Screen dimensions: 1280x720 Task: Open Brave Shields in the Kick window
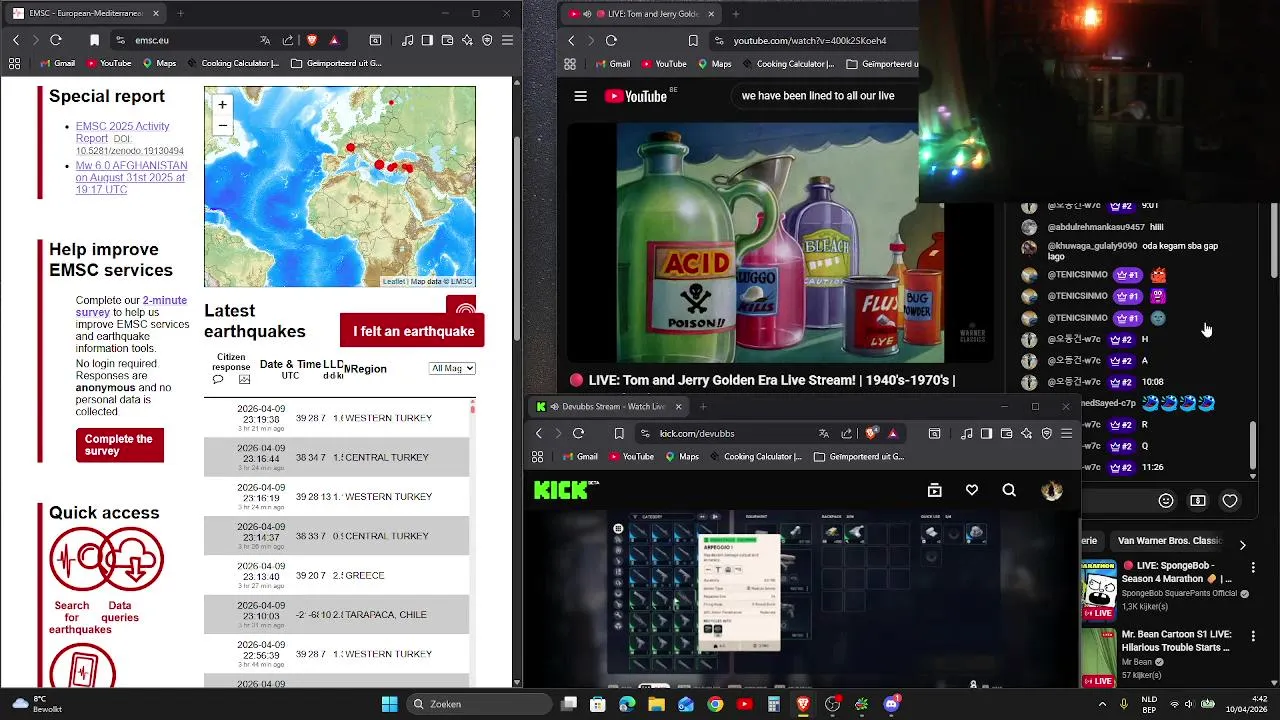click(x=871, y=433)
